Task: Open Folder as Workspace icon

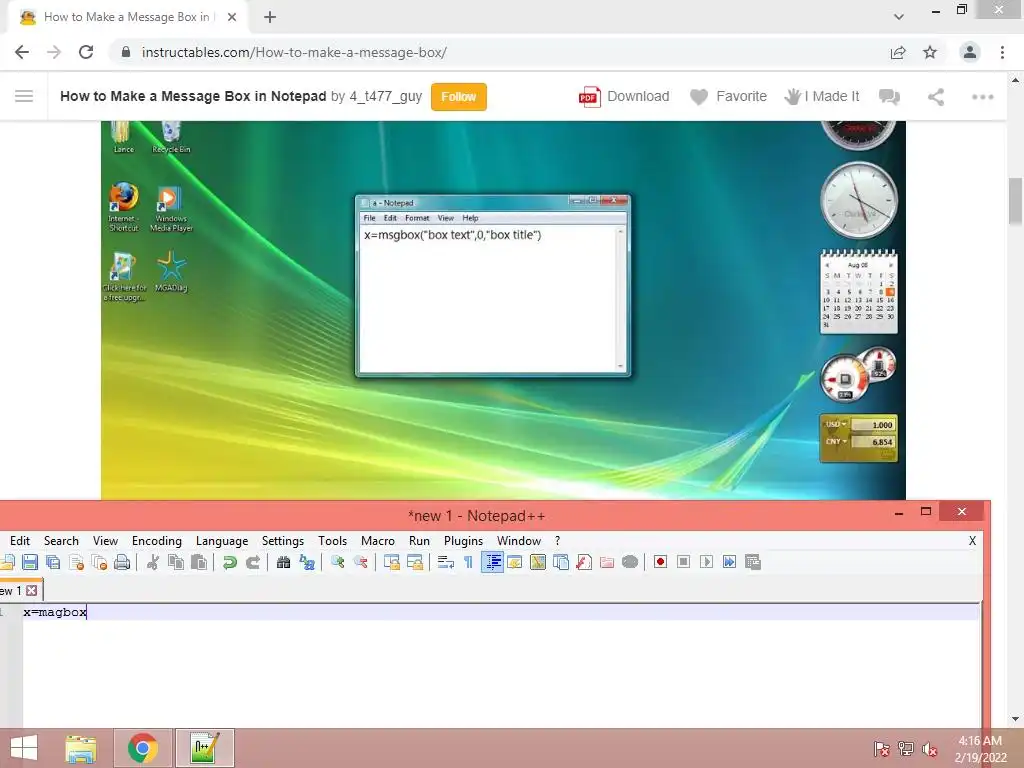Action: tap(607, 562)
